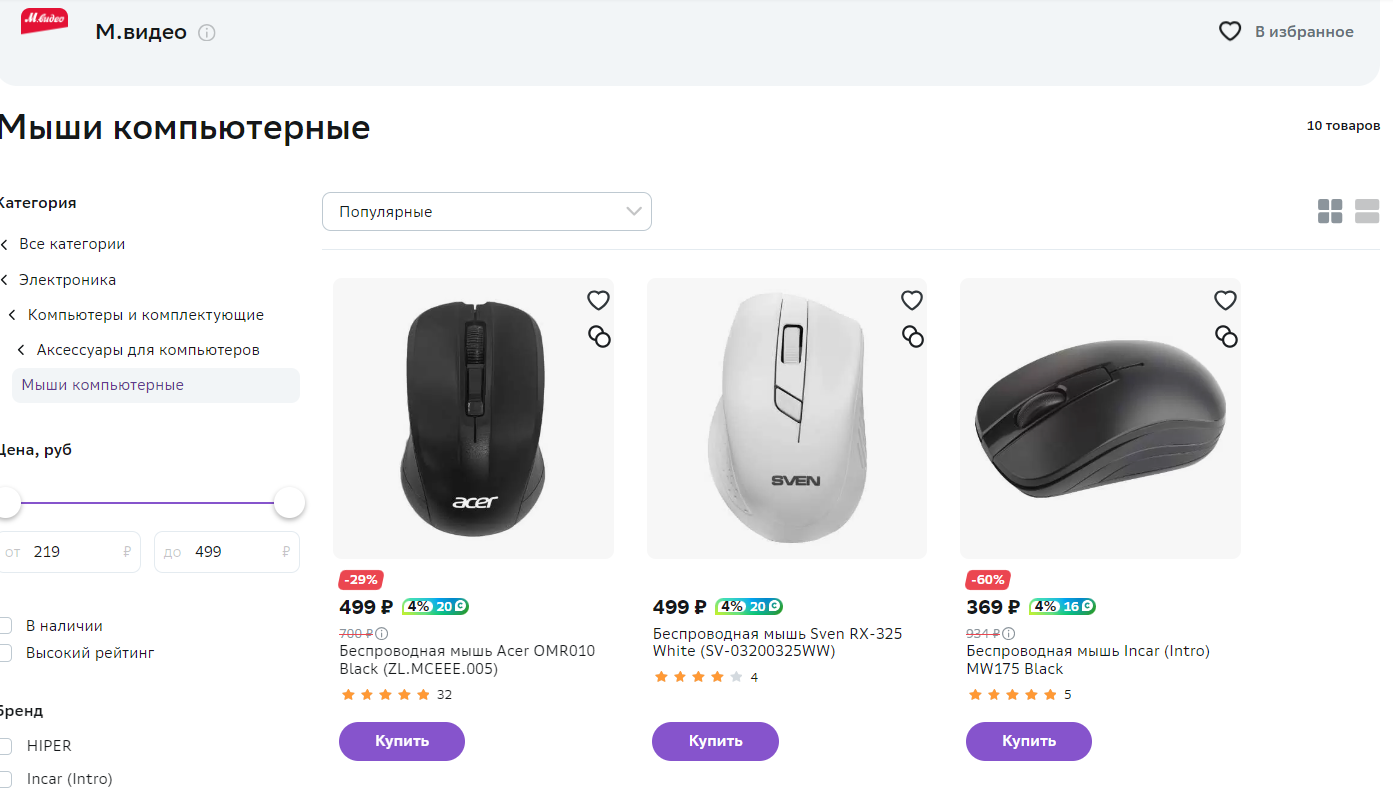Switch to grid view layout icon

tap(1330, 211)
